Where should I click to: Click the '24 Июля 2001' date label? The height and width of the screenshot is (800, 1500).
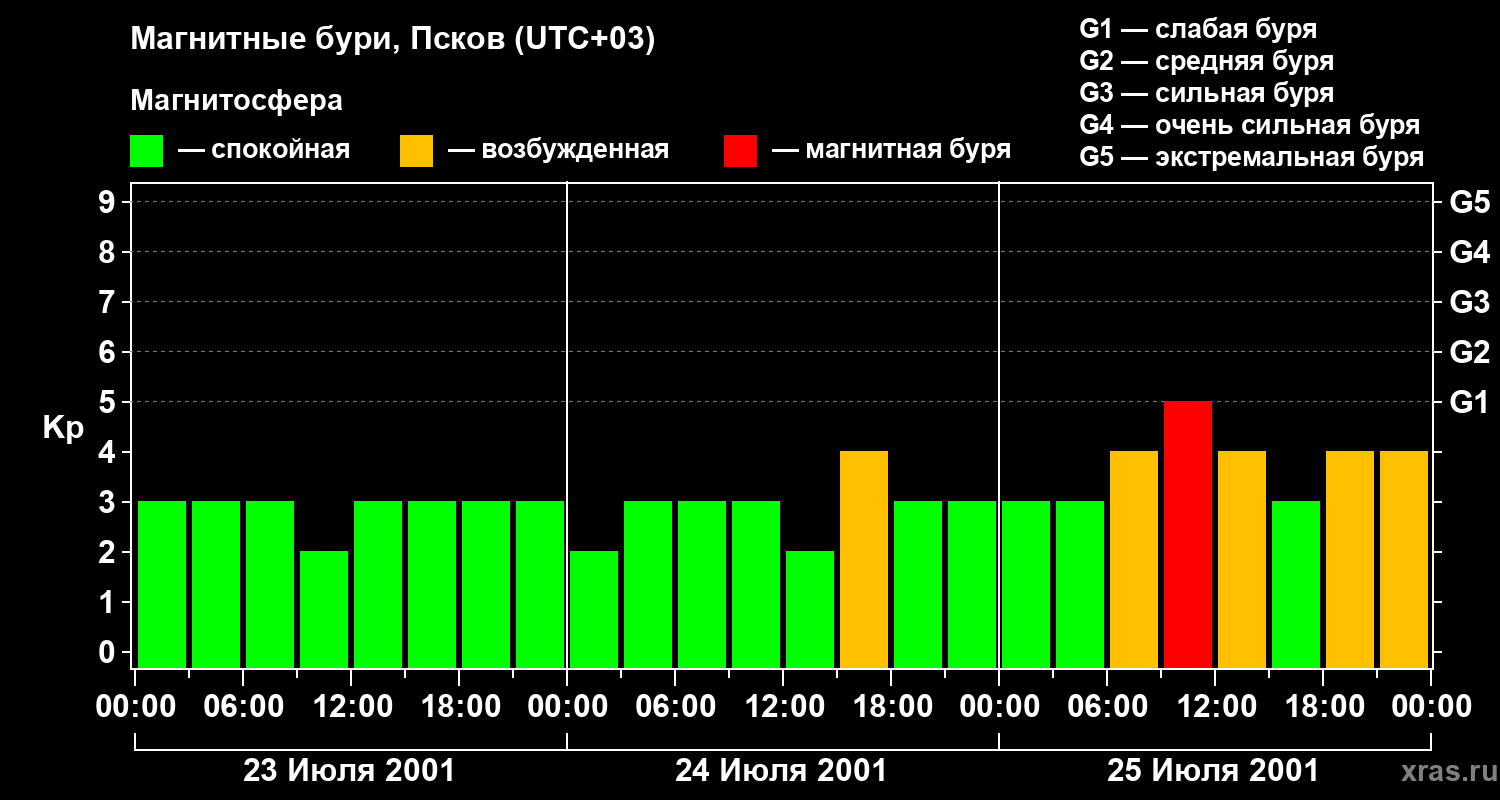[782, 771]
